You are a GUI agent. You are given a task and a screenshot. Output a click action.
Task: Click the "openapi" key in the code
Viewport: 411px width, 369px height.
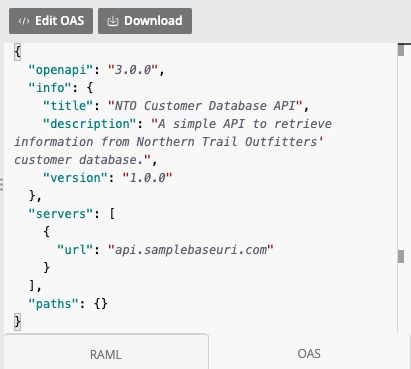(61, 70)
